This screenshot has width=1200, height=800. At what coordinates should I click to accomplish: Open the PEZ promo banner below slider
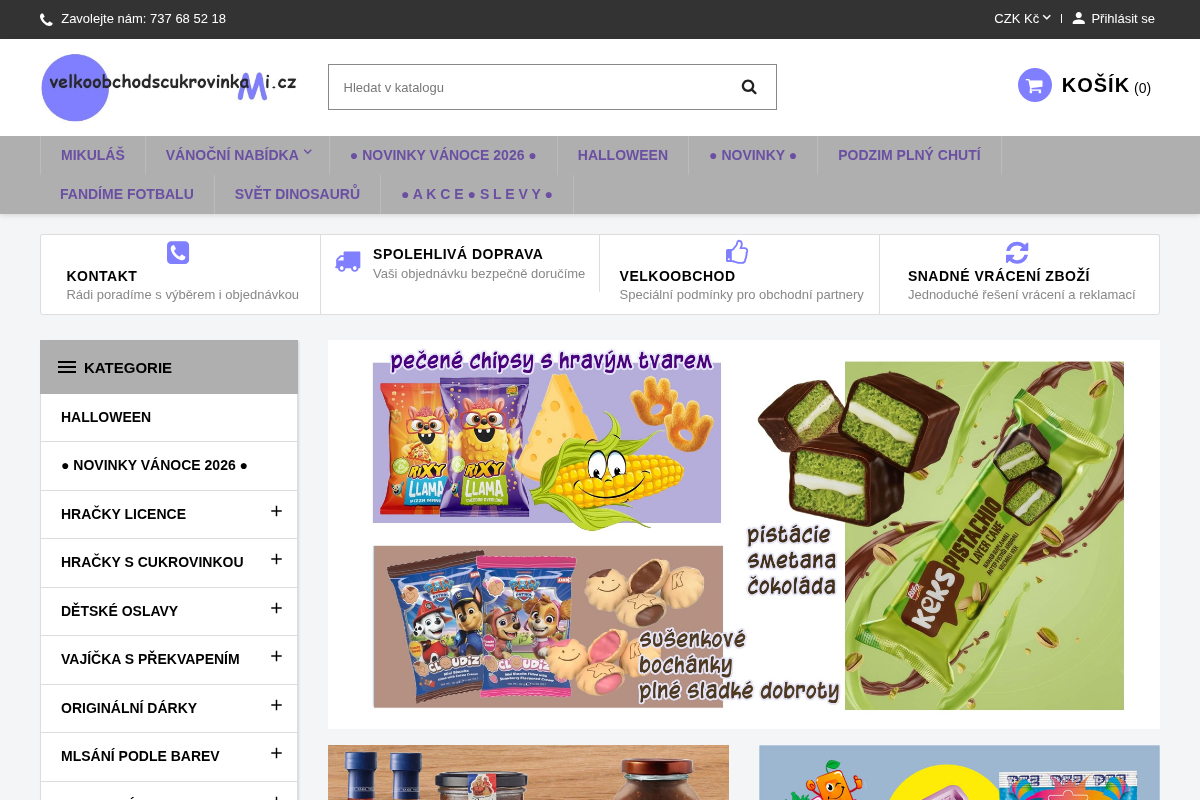tap(959, 772)
